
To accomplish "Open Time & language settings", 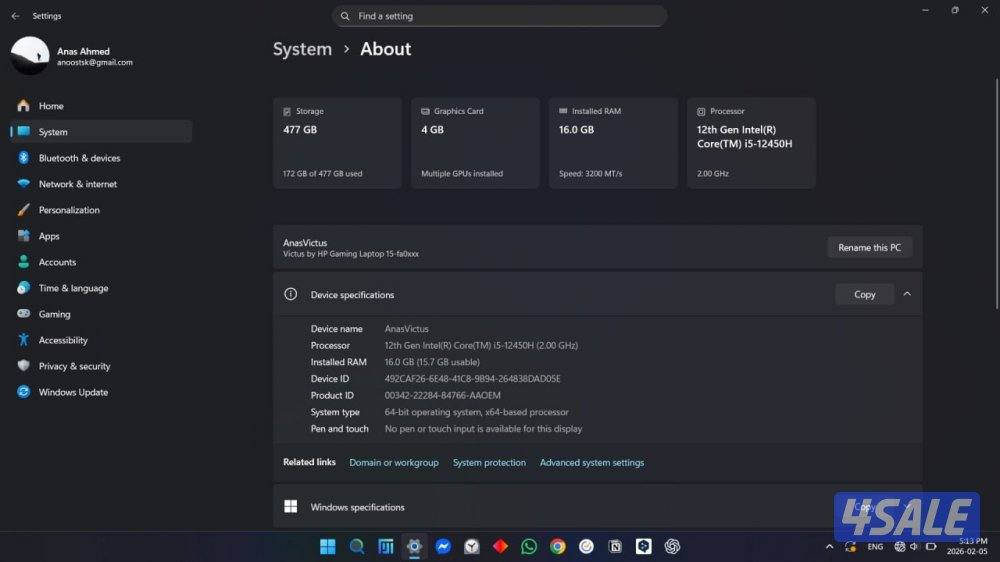I will pos(102,288).
